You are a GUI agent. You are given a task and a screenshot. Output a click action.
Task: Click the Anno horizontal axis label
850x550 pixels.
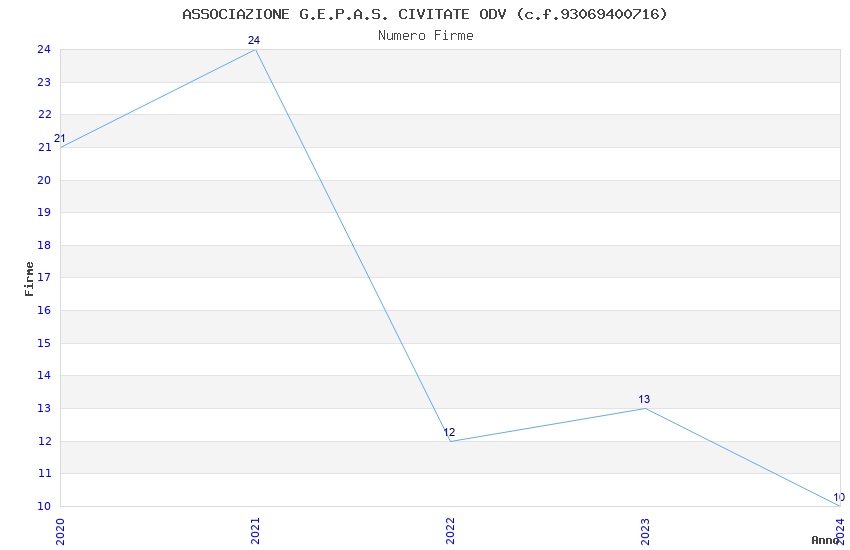(x=825, y=540)
